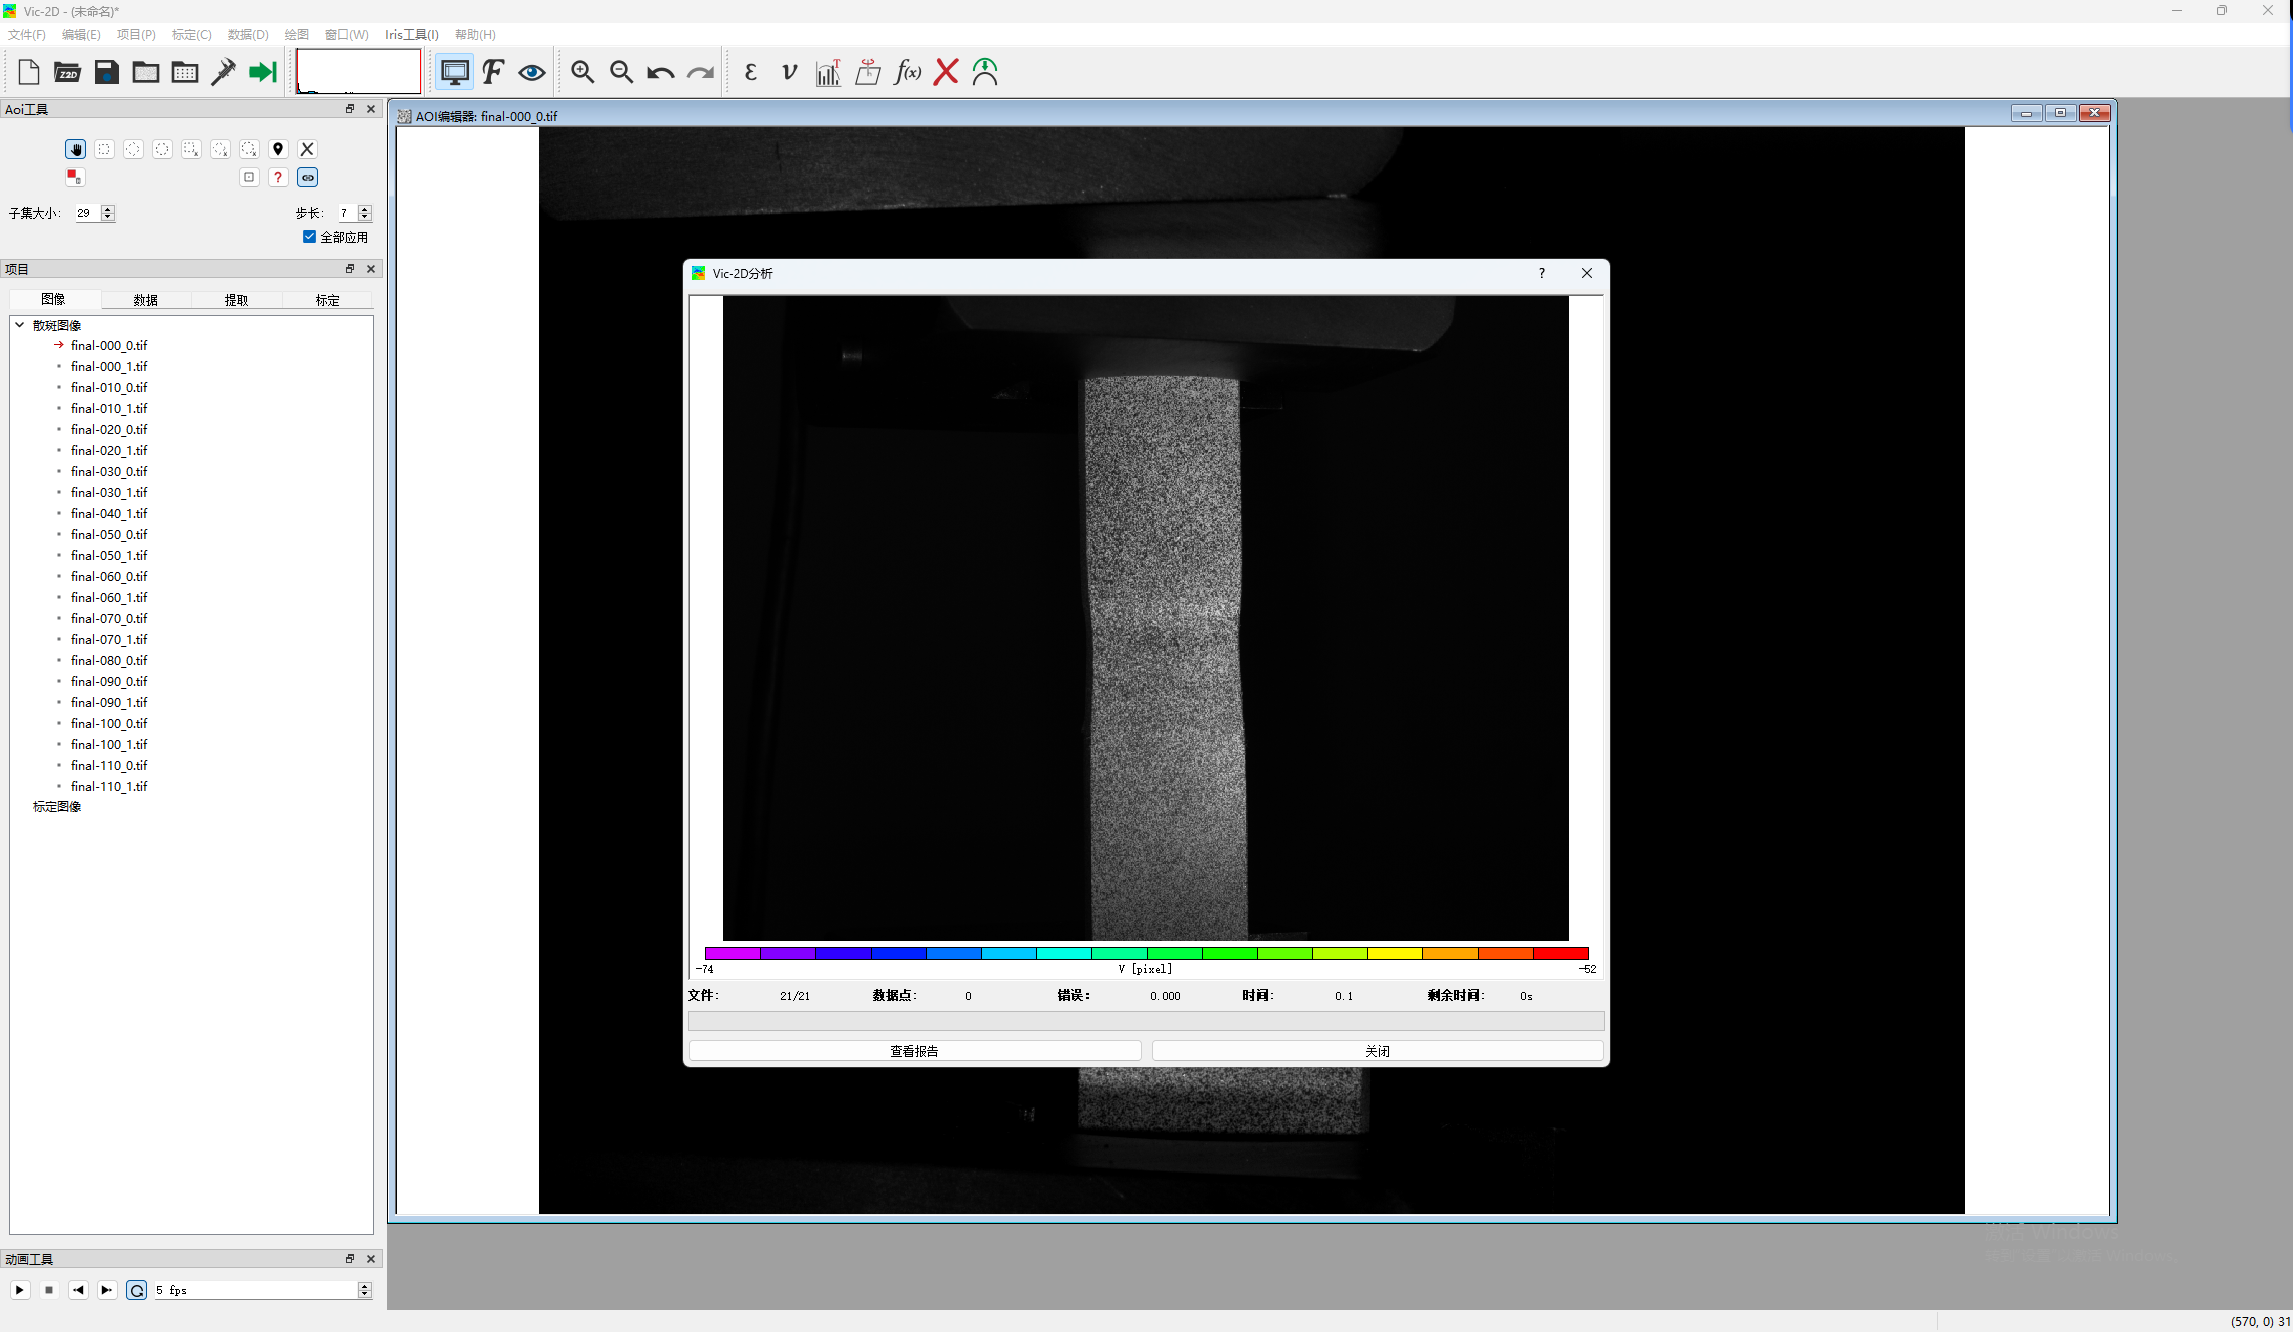Click the epsilon strain calculation icon

pyautogui.click(x=750, y=72)
